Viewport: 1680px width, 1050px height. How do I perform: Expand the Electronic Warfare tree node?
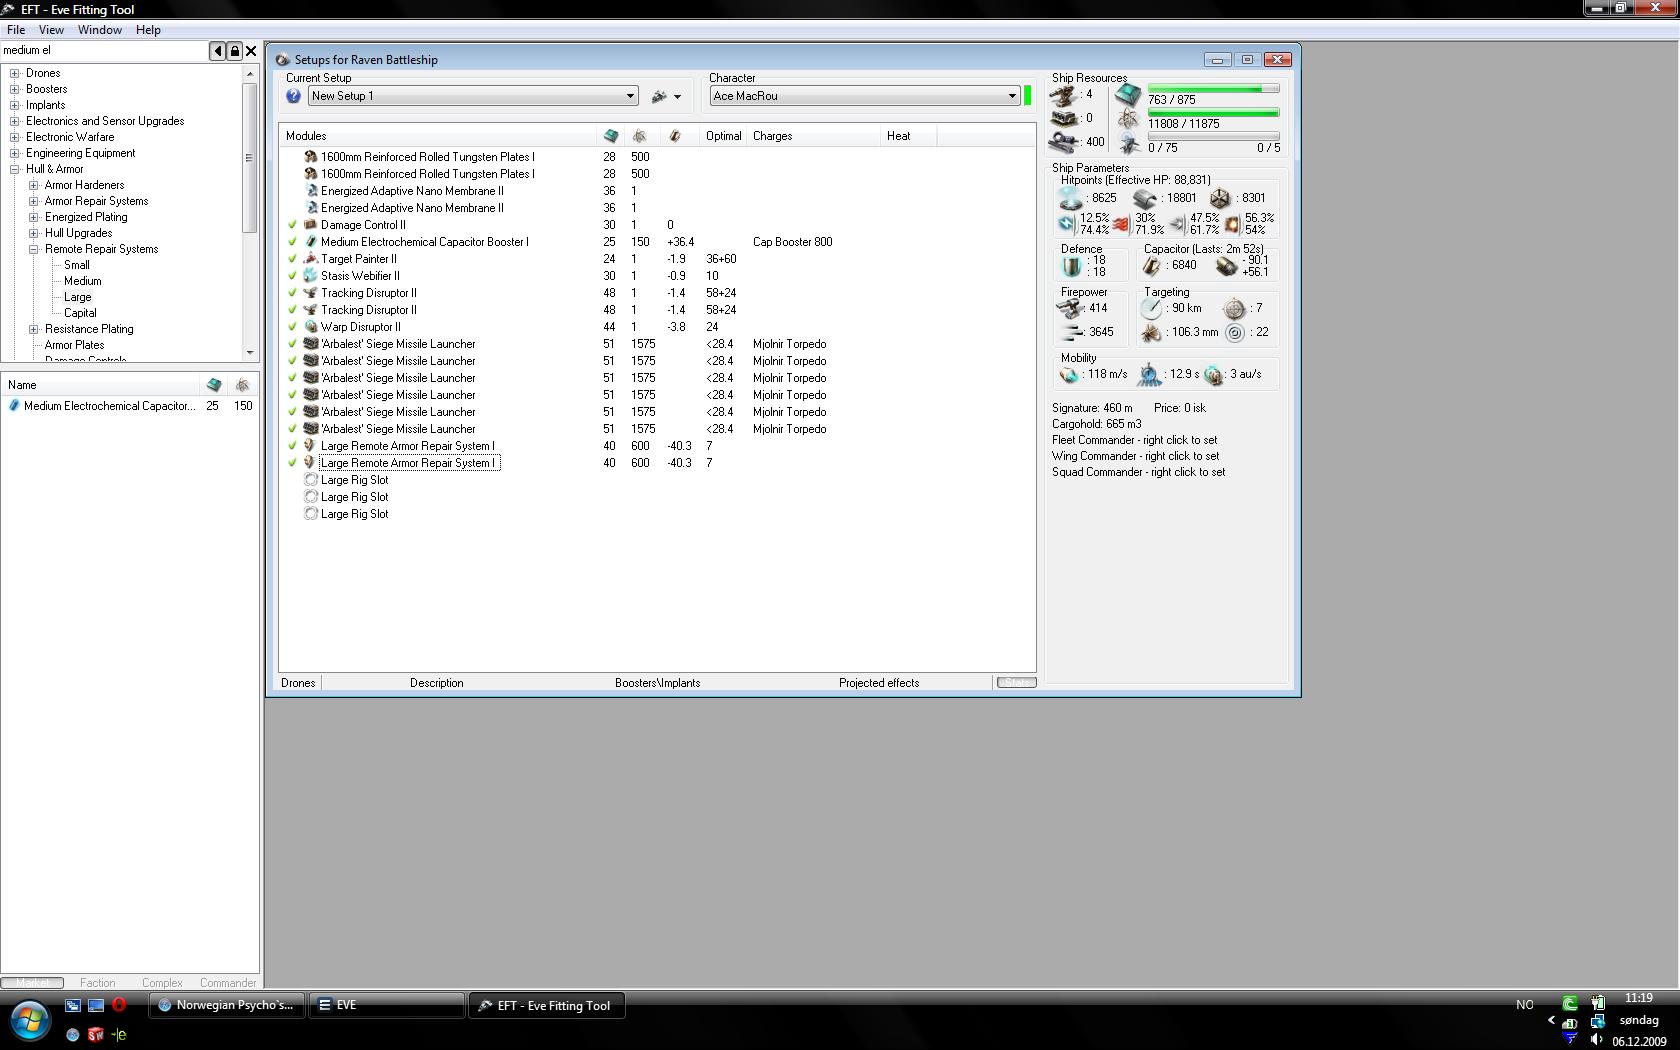[x=15, y=137]
